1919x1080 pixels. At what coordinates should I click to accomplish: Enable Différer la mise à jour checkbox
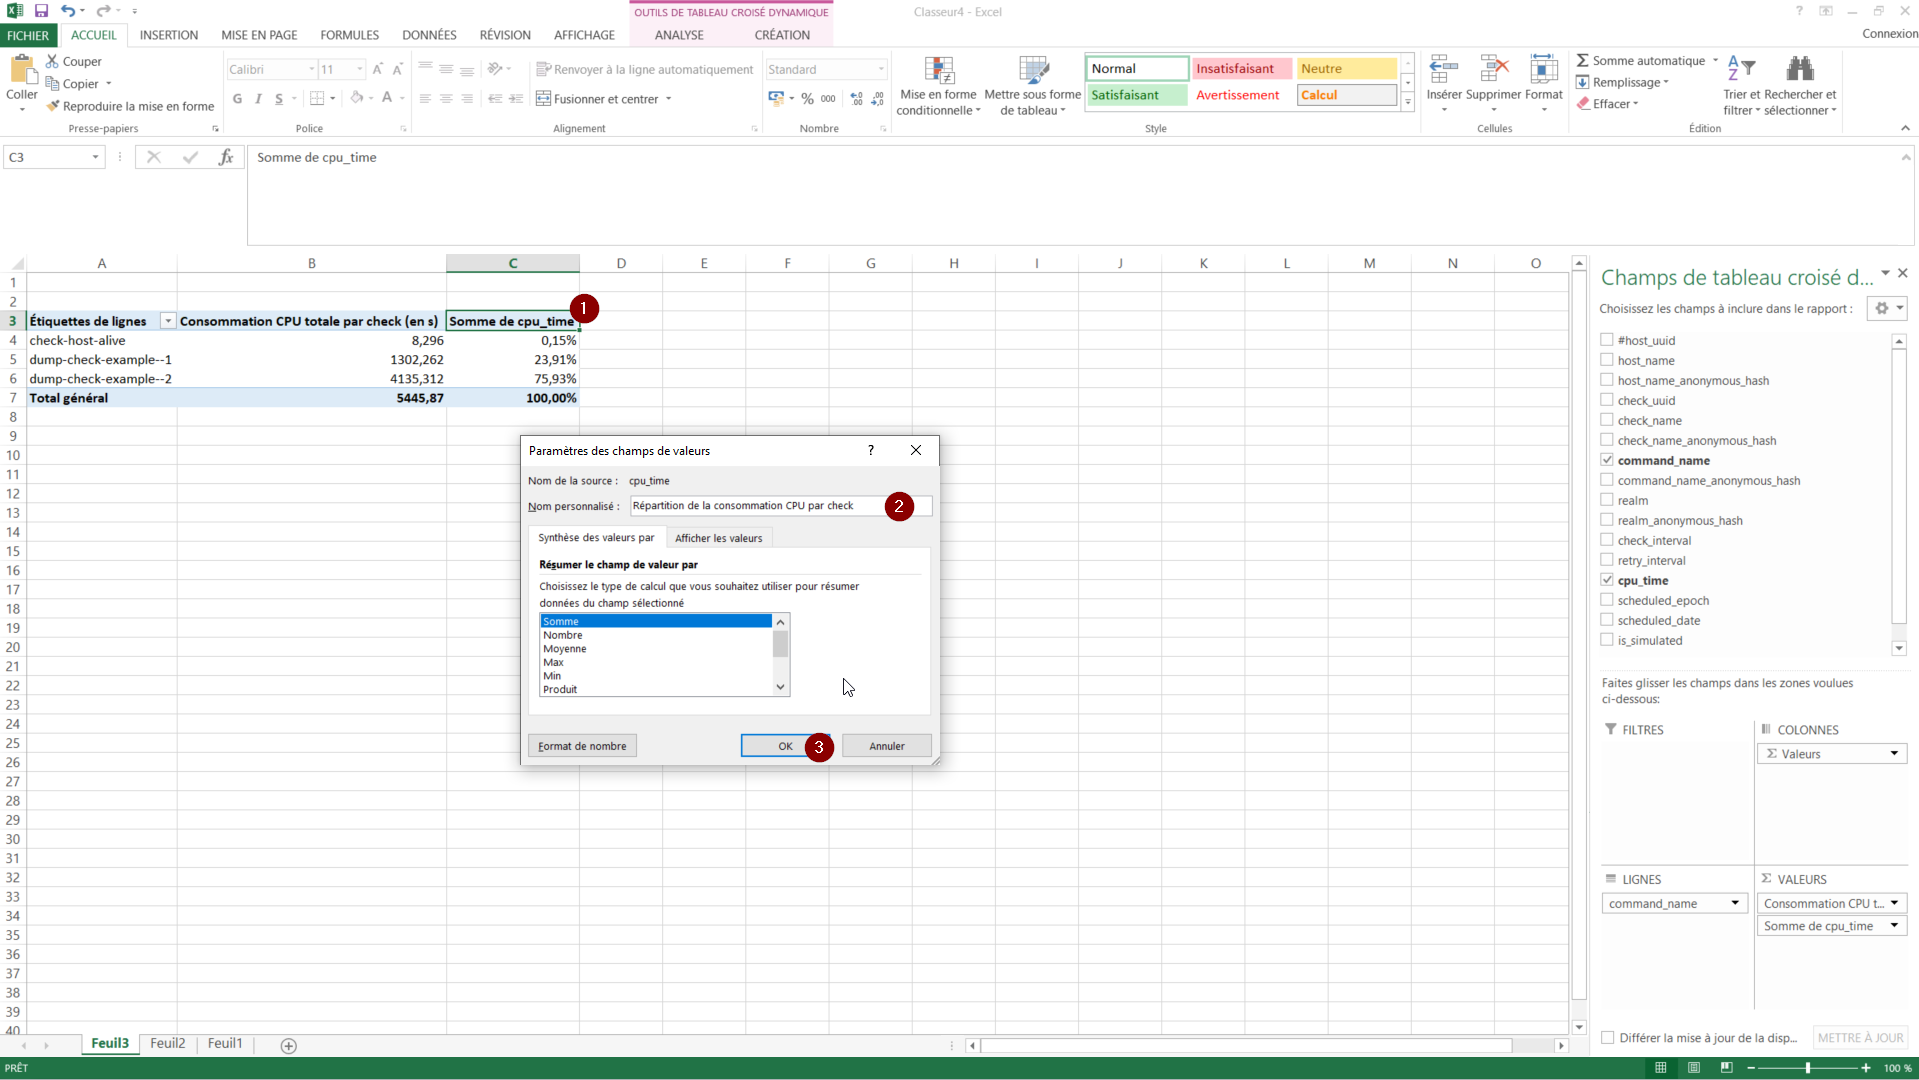1608,1038
